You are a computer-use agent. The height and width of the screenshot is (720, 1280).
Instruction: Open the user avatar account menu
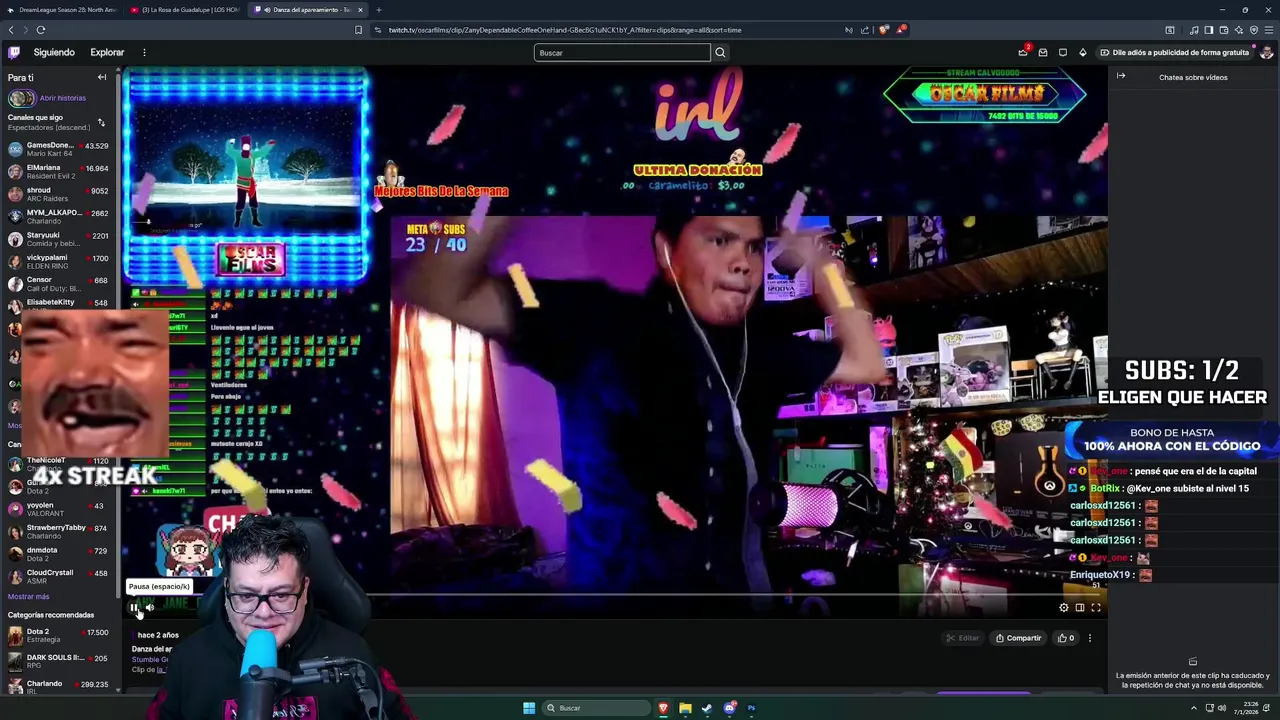pos(1266,52)
